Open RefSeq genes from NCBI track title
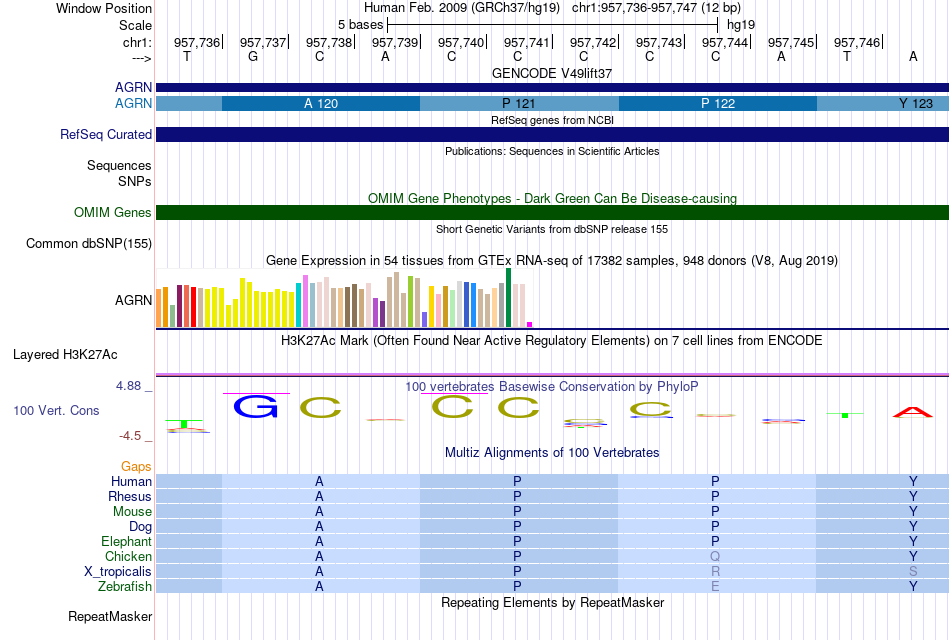950x640 pixels. pos(552,120)
